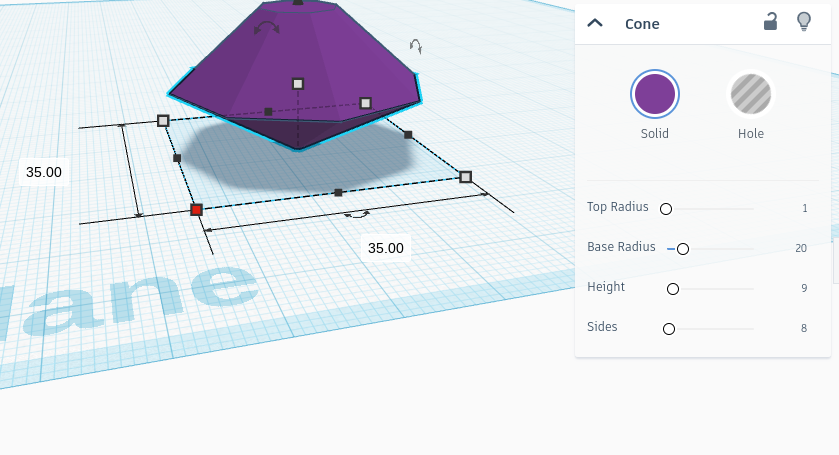Select the right corner white resize handle
Image resolution: width=839 pixels, height=455 pixels.
466,177
